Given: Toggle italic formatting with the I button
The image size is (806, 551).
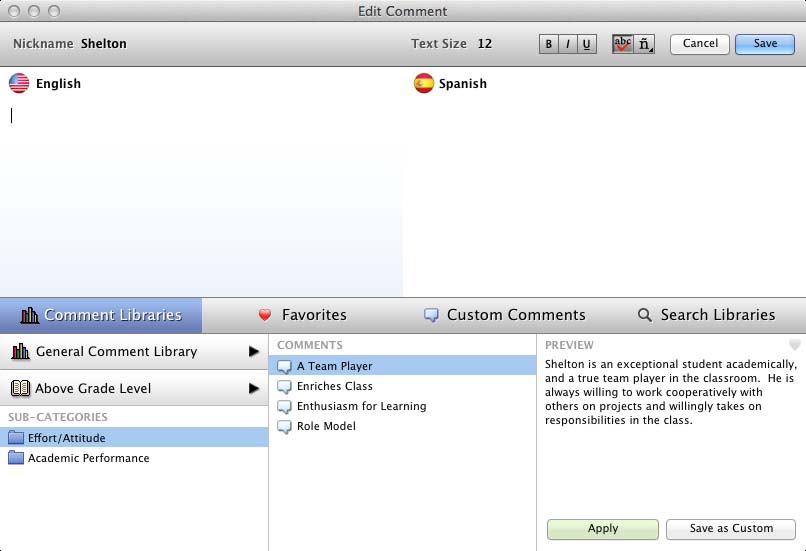Looking at the screenshot, I should click(567, 44).
